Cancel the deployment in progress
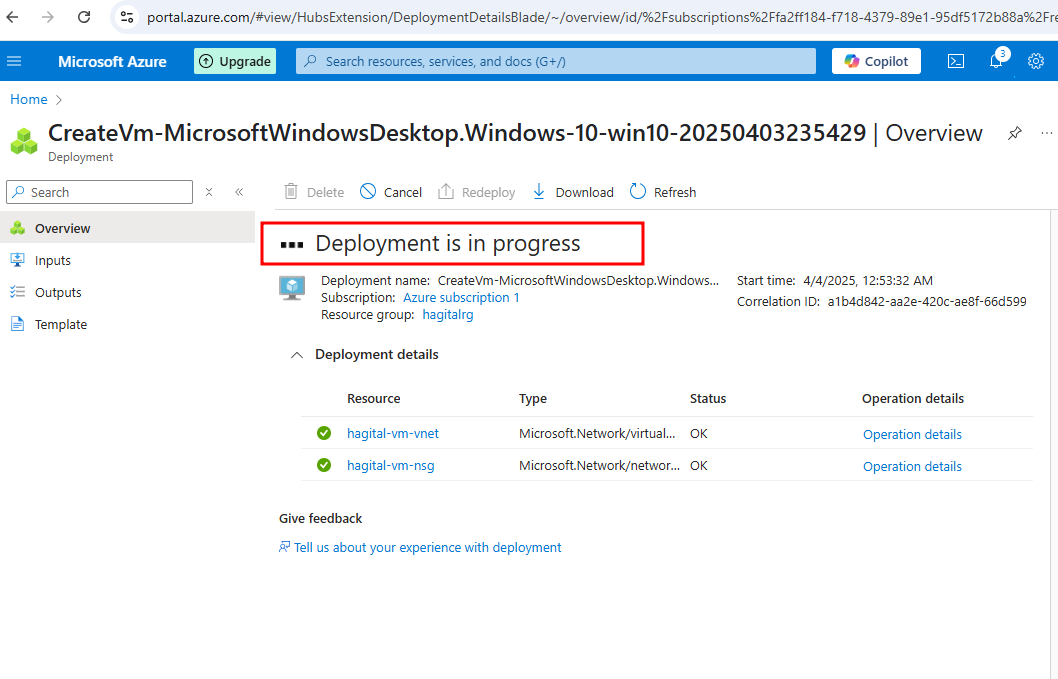The height and width of the screenshot is (679, 1058). (x=391, y=192)
